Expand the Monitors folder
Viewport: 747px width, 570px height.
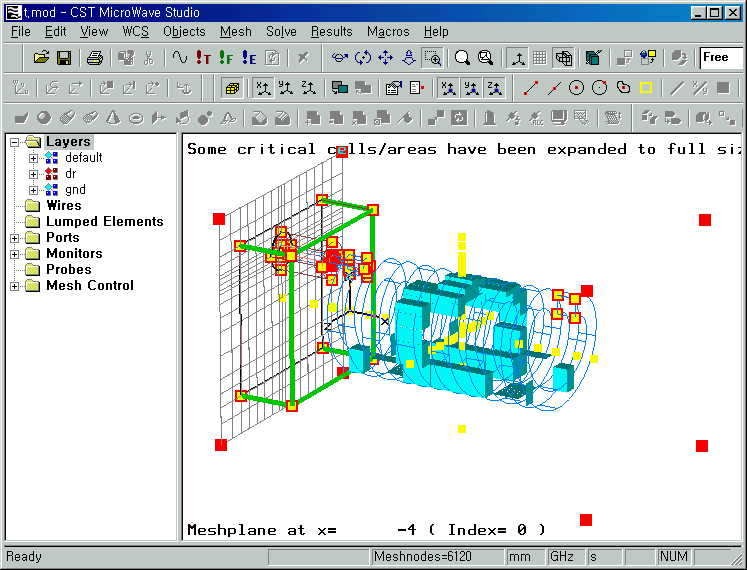pos(14,254)
